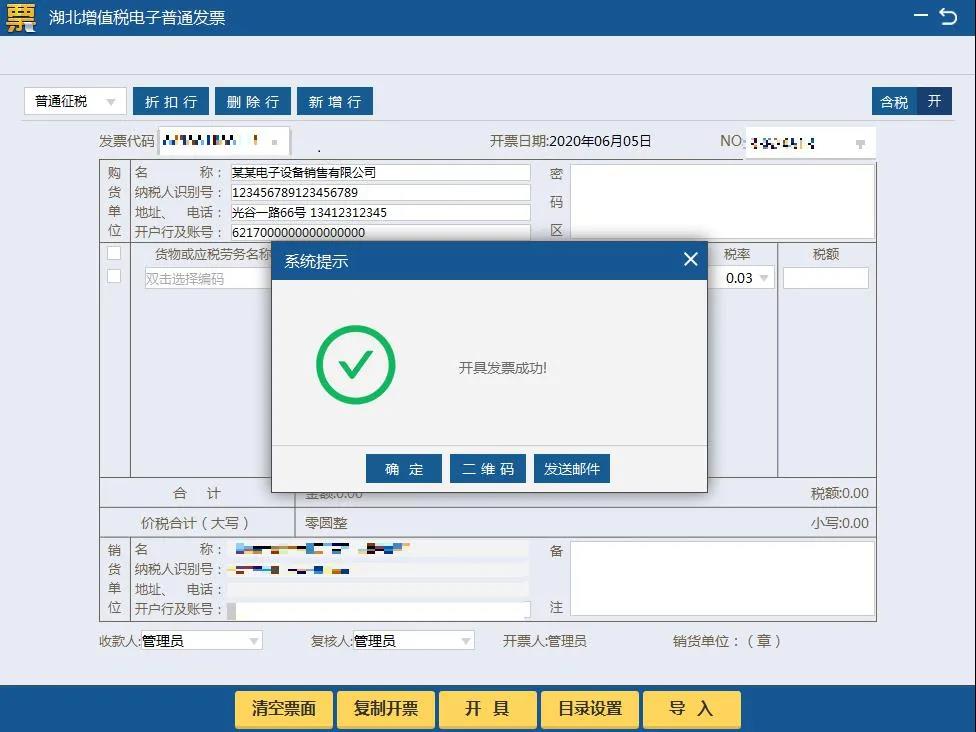Click 二维码 to view the QR code

pos(487,468)
